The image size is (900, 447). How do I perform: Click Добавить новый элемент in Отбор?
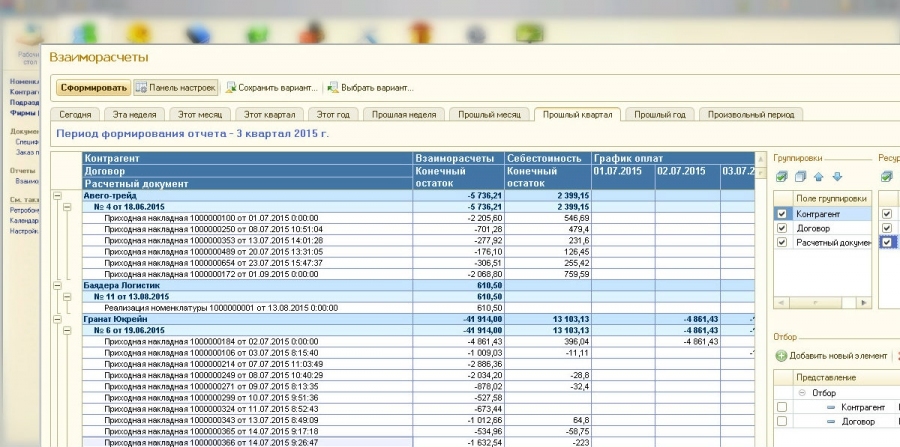click(831, 356)
